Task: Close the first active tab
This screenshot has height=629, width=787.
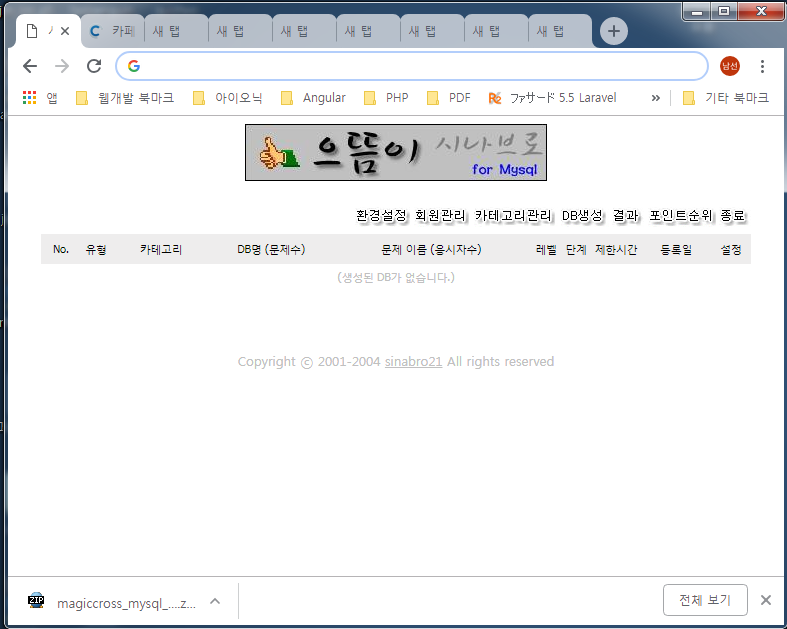Action: point(65,31)
